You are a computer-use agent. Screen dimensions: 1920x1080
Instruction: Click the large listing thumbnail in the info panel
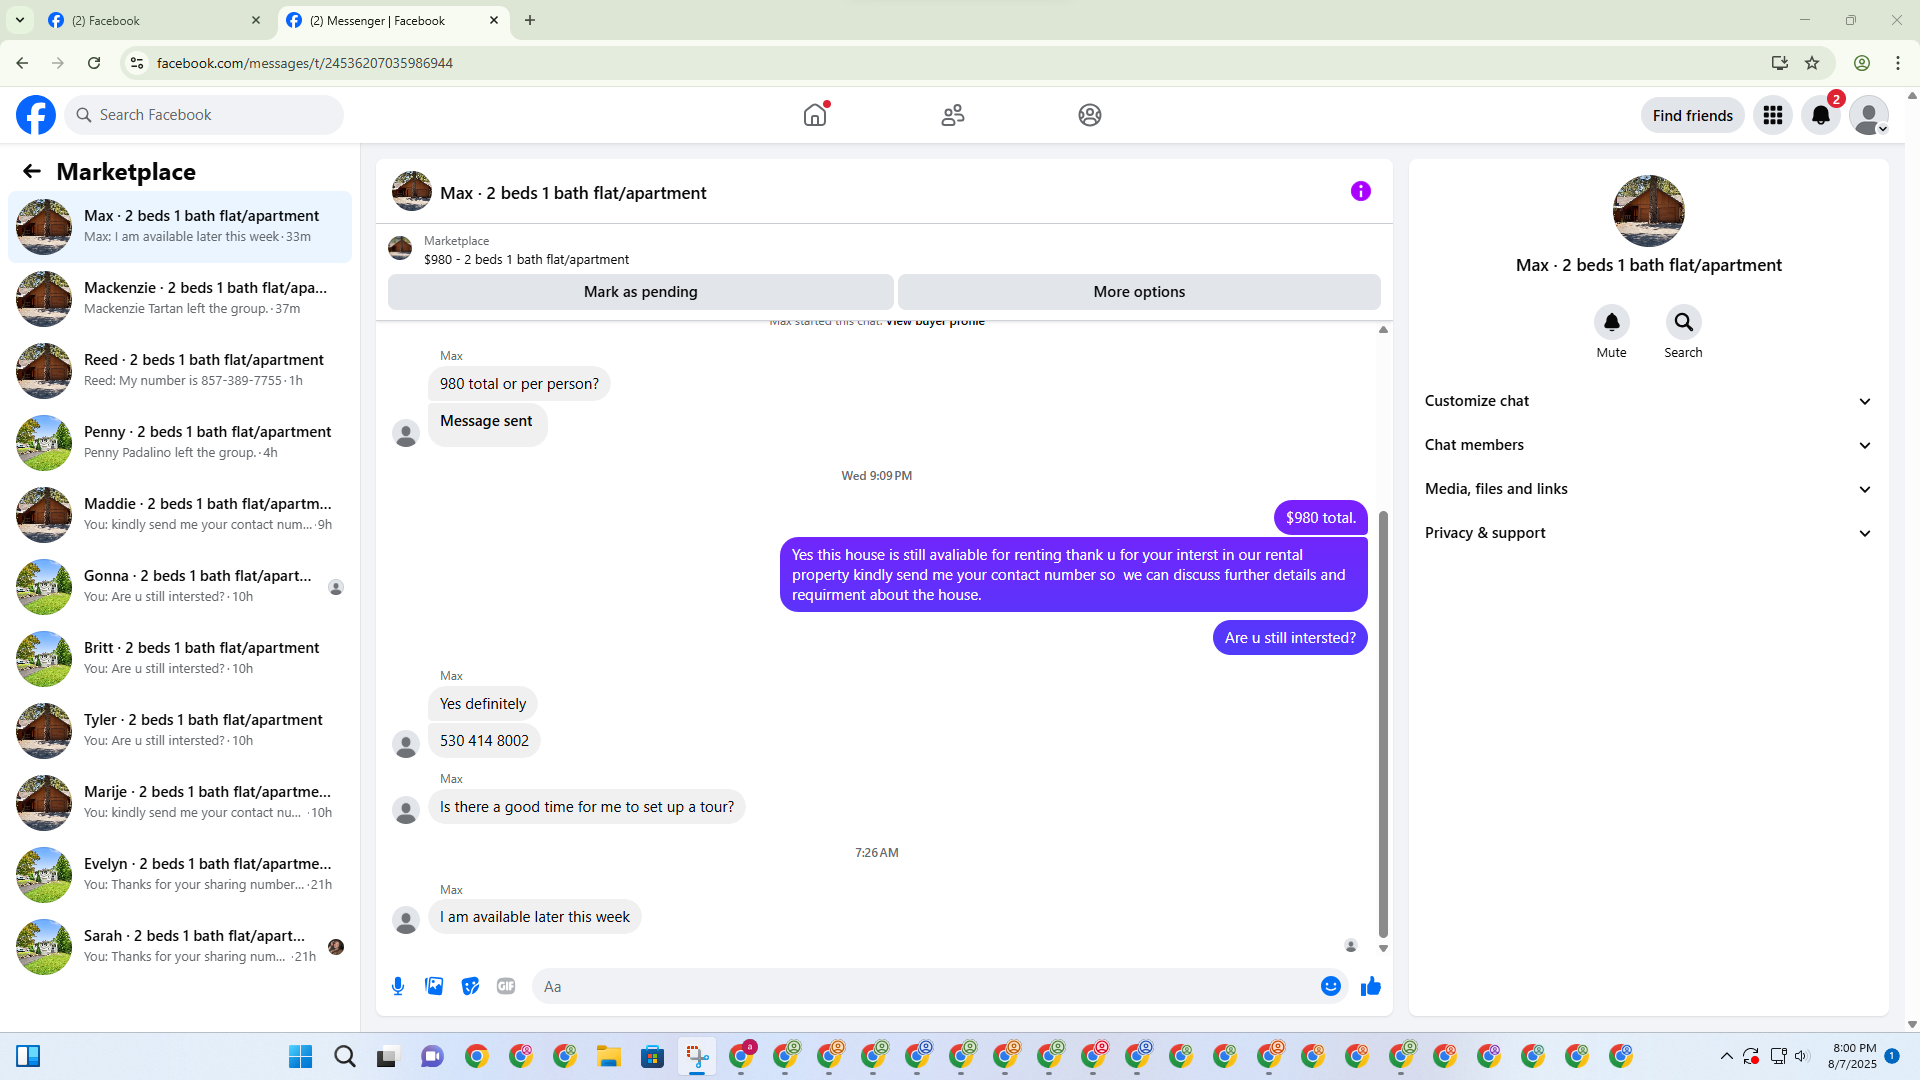(x=1648, y=211)
